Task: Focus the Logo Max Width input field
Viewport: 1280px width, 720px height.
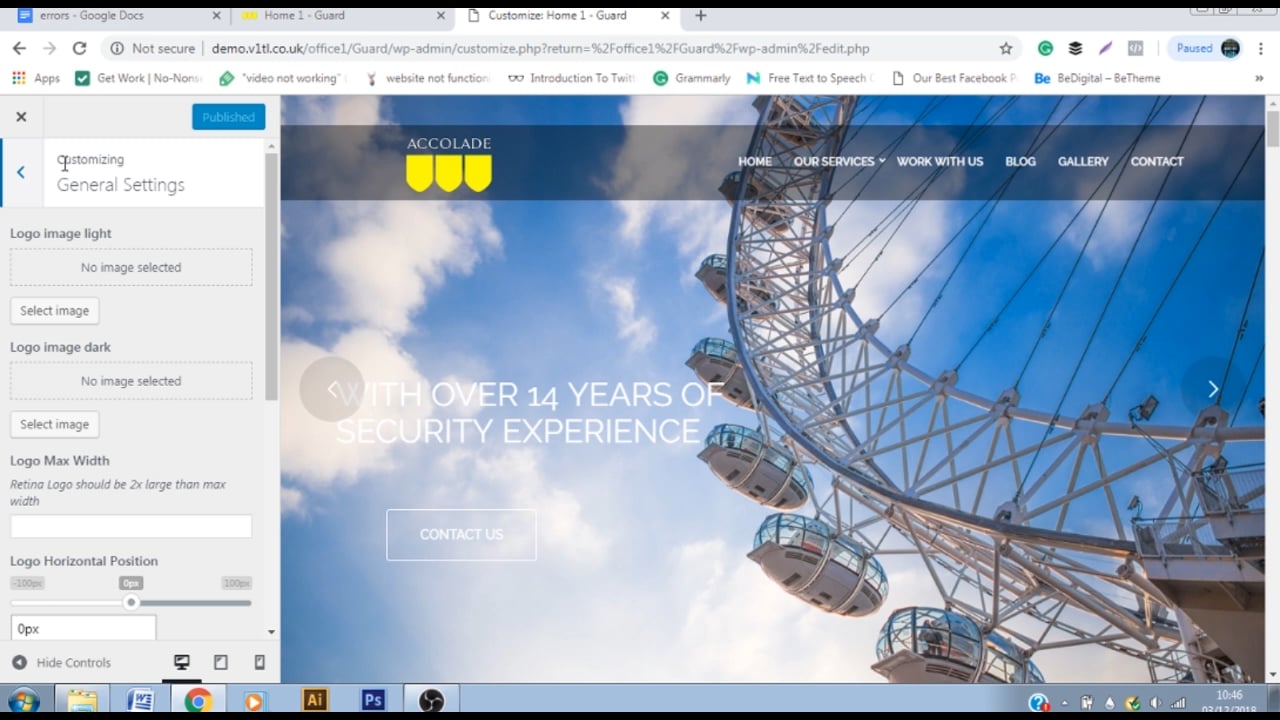Action: click(131, 527)
